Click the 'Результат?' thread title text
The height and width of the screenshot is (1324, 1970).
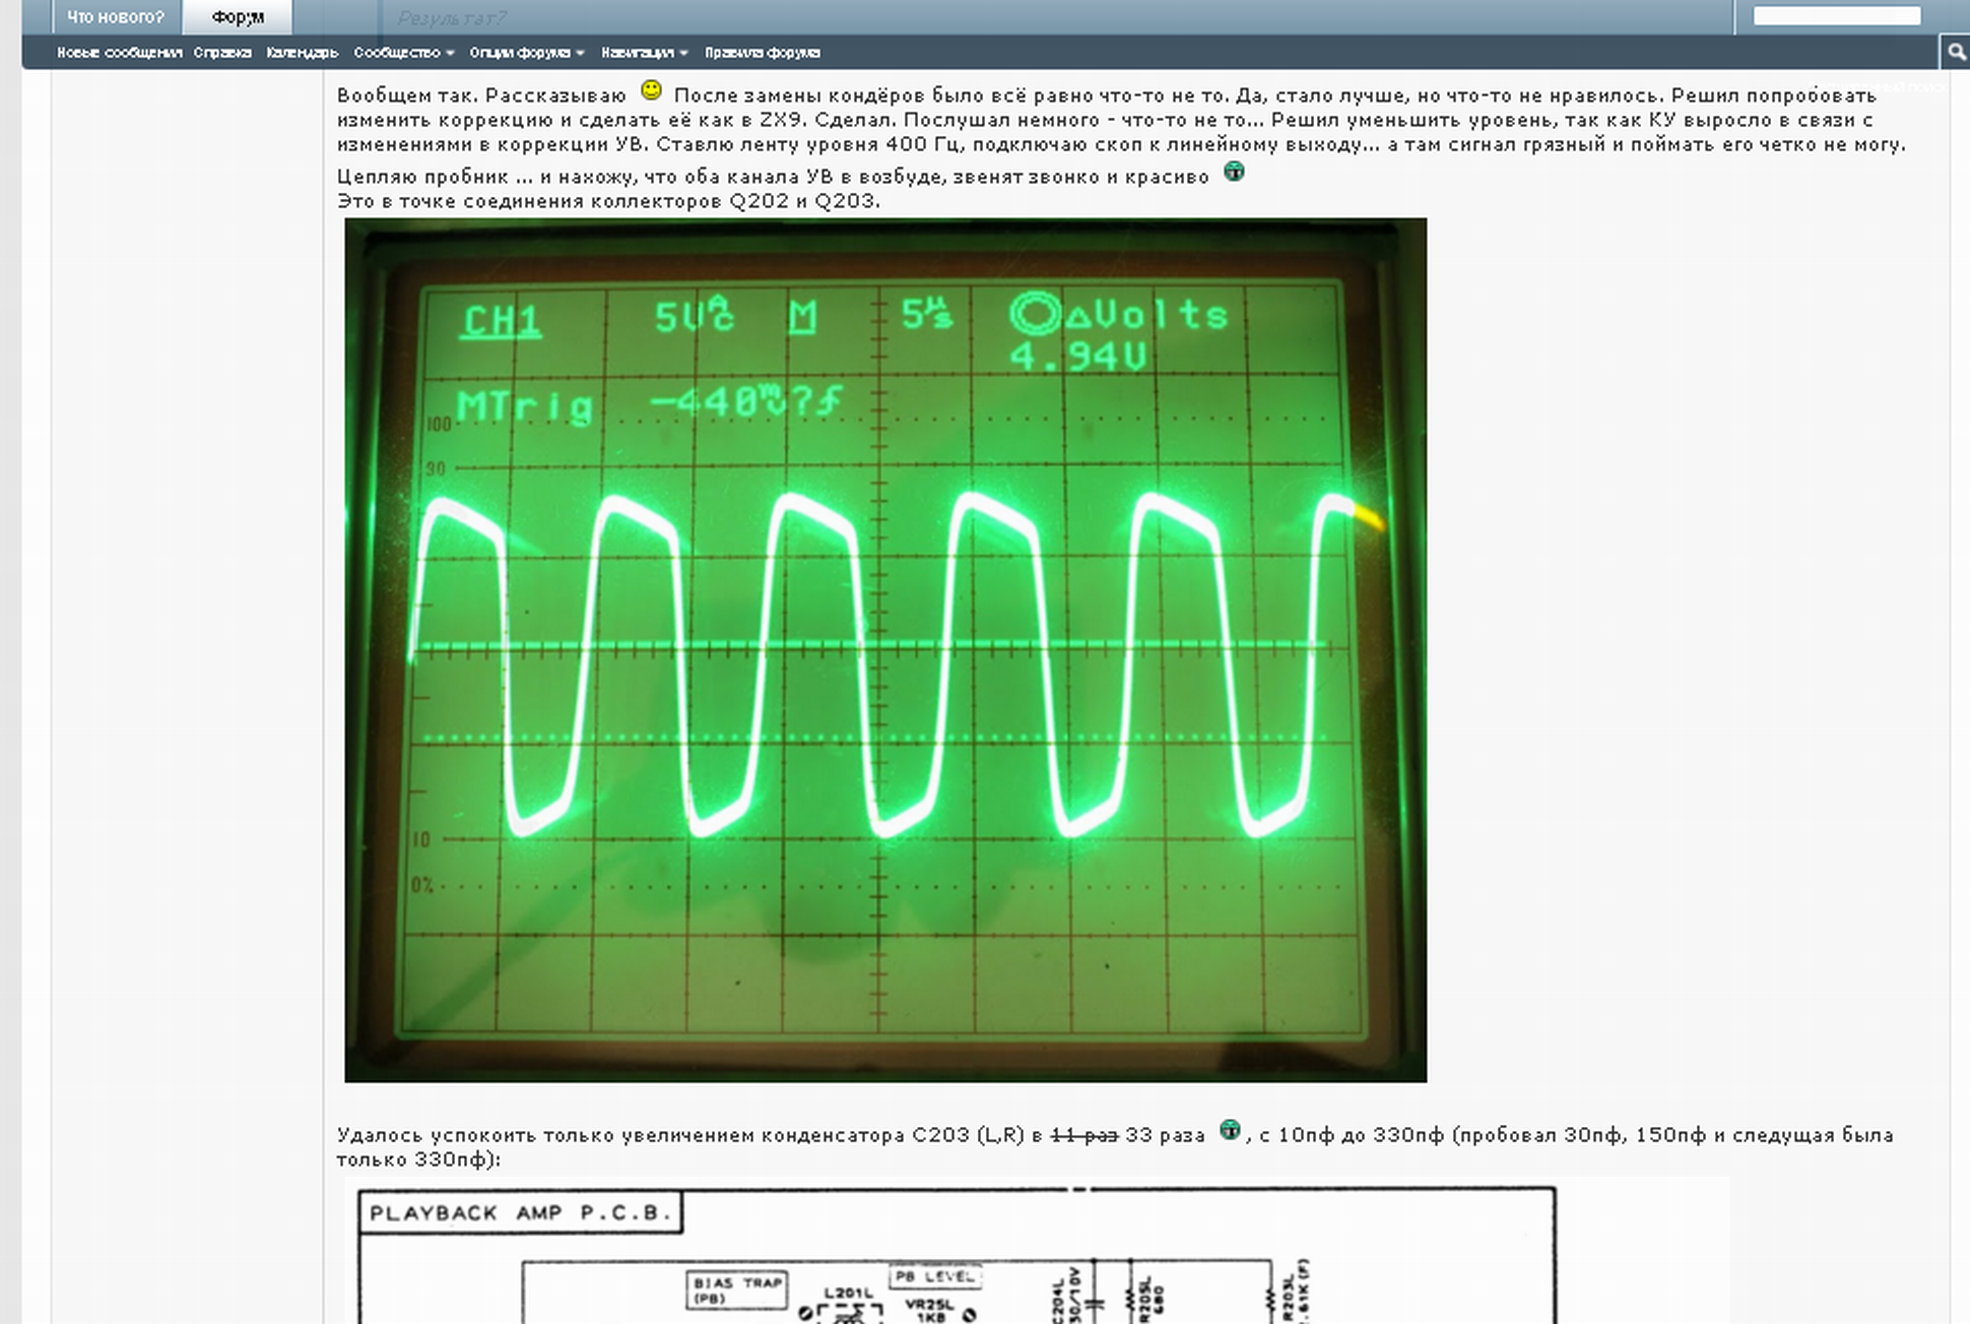(452, 18)
